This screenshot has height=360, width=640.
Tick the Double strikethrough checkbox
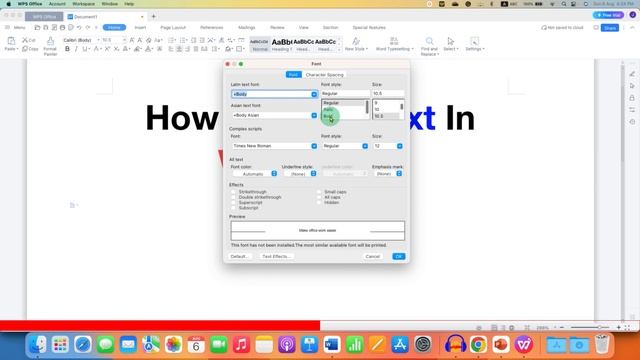[233, 197]
